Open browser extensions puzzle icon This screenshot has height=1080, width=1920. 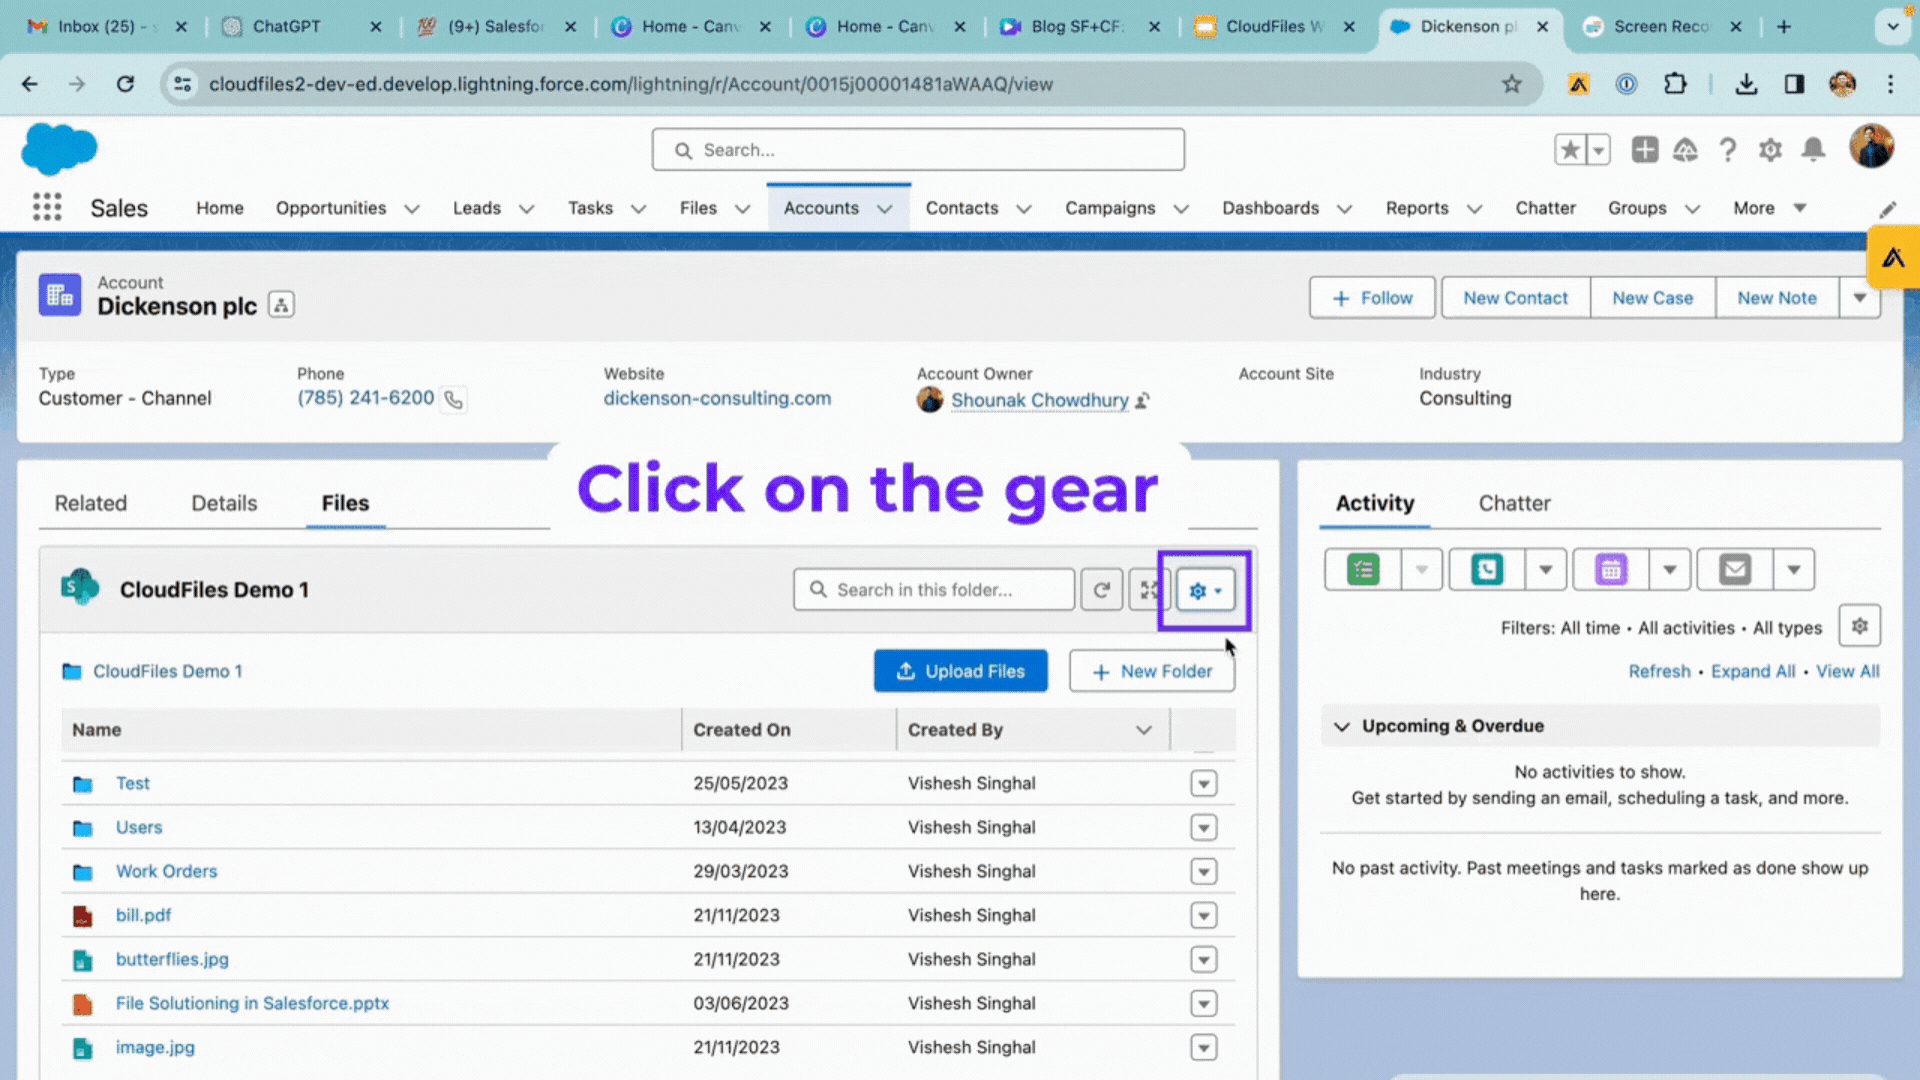pyautogui.click(x=1675, y=84)
